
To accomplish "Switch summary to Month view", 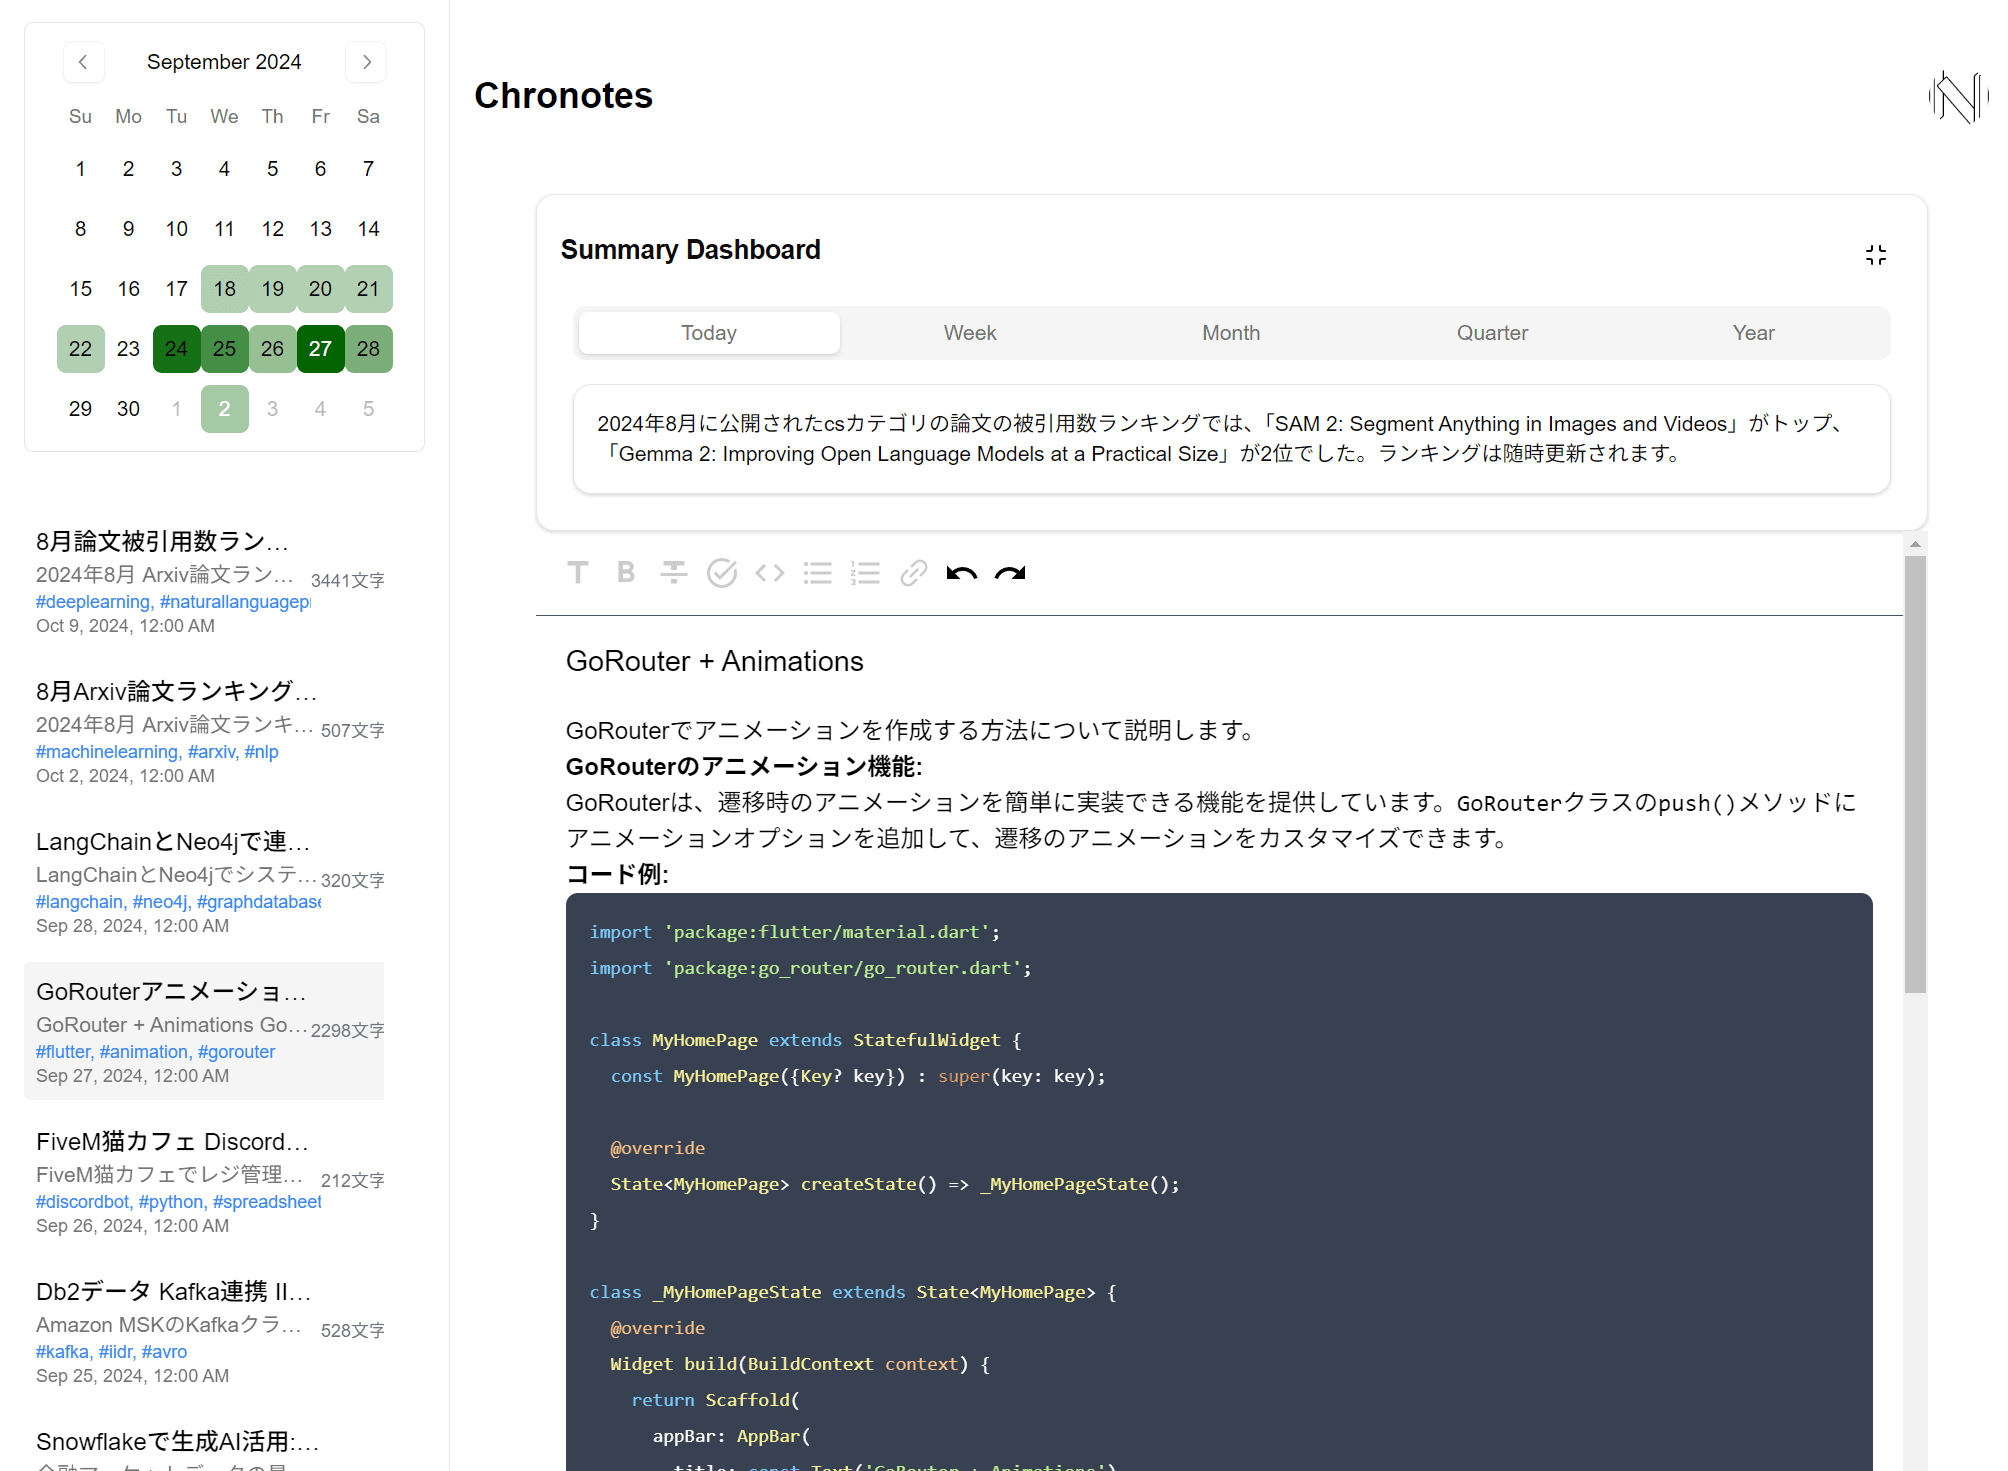I will (1230, 333).
